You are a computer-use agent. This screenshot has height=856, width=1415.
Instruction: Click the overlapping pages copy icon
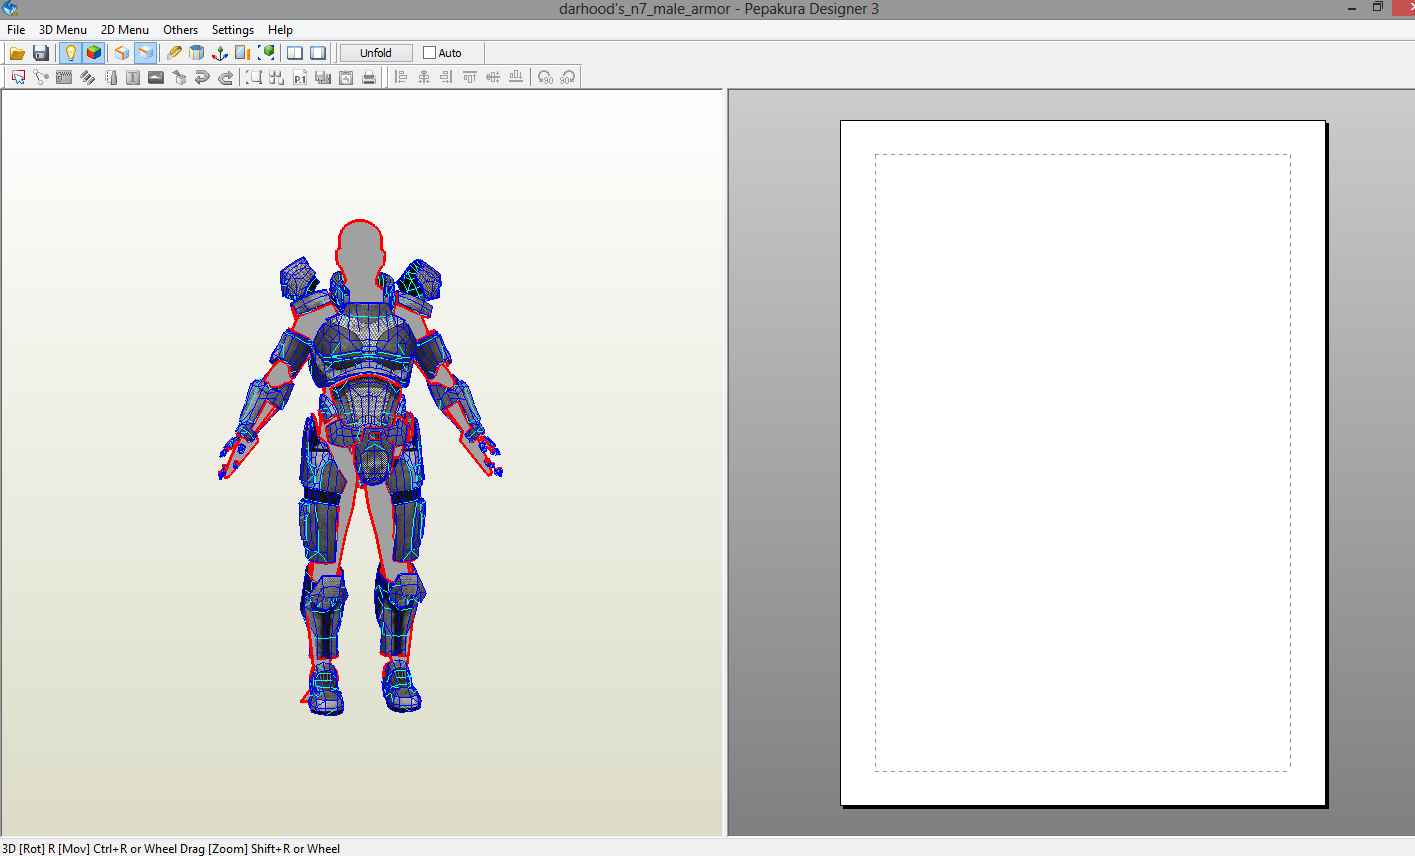point(323,77)
